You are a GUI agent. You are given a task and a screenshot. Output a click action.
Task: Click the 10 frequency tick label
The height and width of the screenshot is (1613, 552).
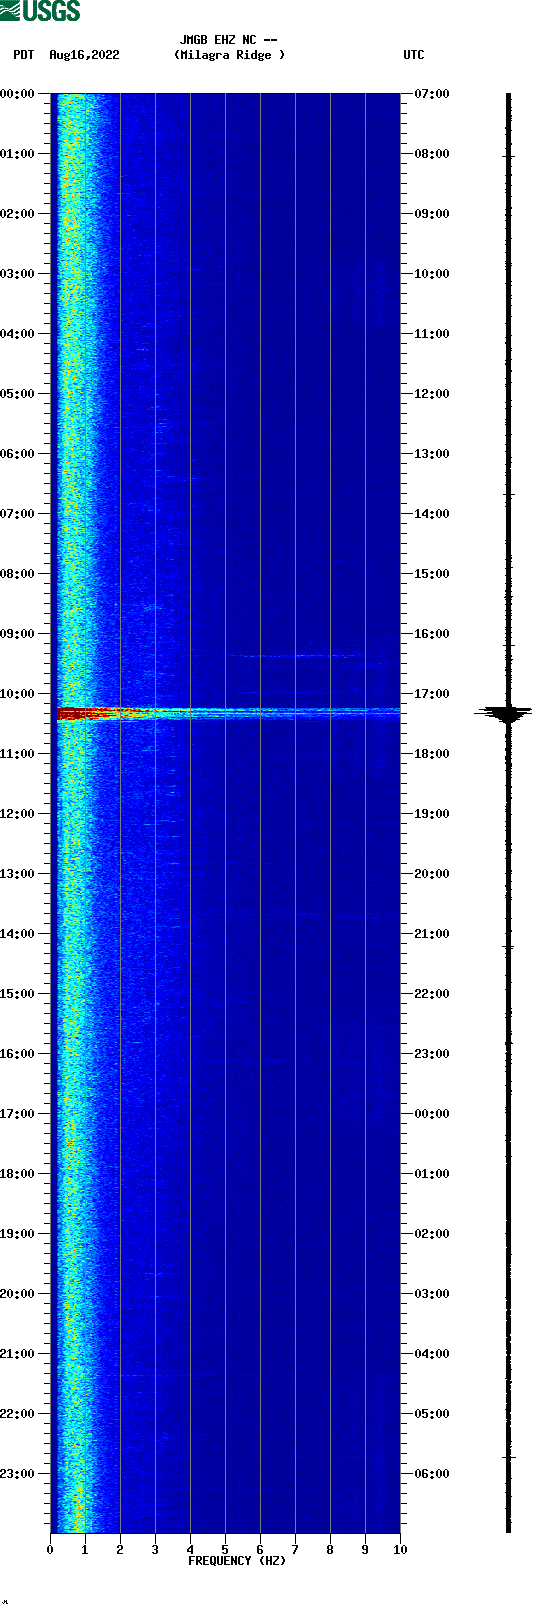(400, 1550)
